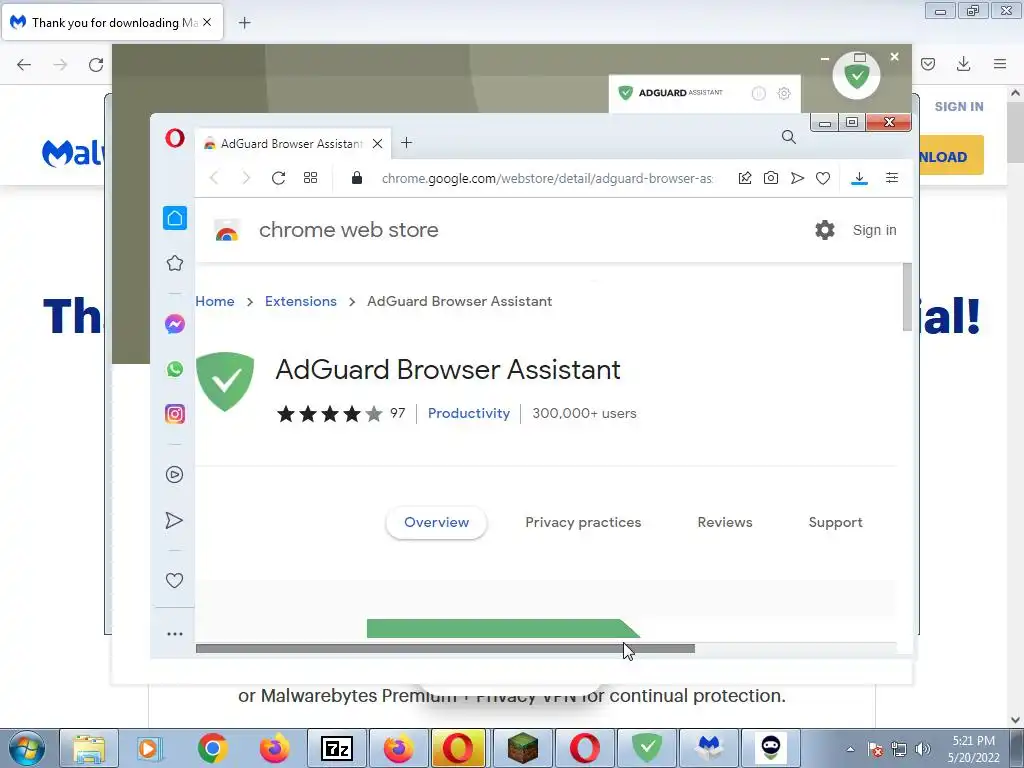Open Opera Speed Dial grid icon
This screenshot has height=768, width=1024.
click(x=310, y=178)
